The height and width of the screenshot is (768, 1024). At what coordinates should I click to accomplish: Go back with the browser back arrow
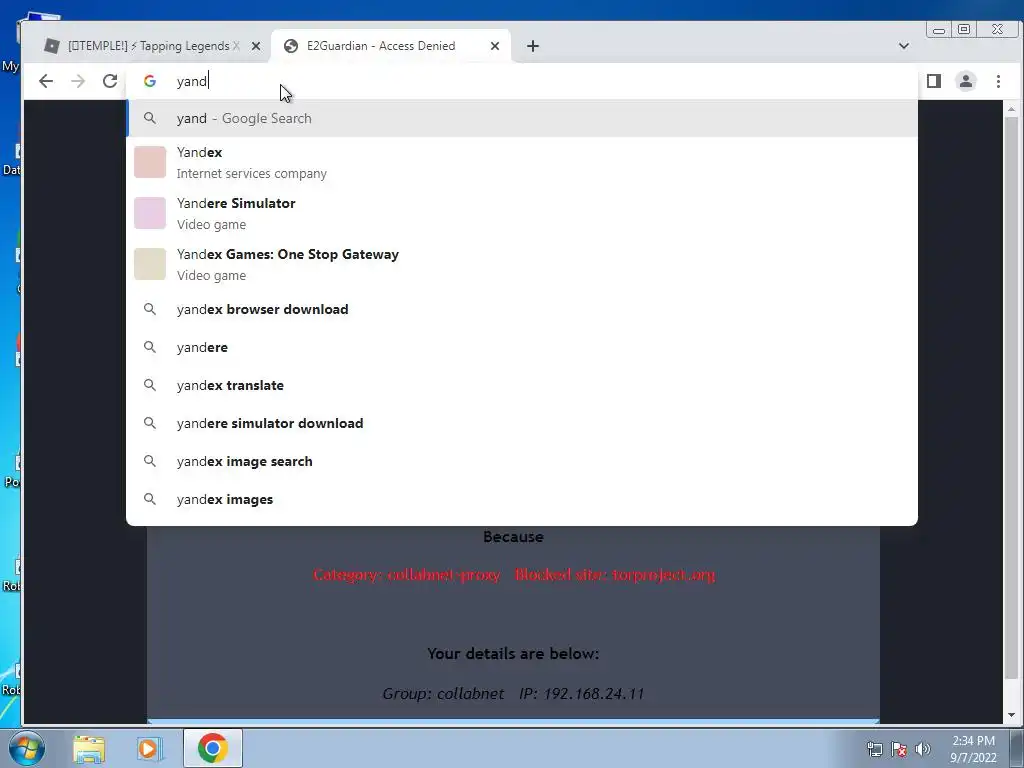tap(46, 81)
